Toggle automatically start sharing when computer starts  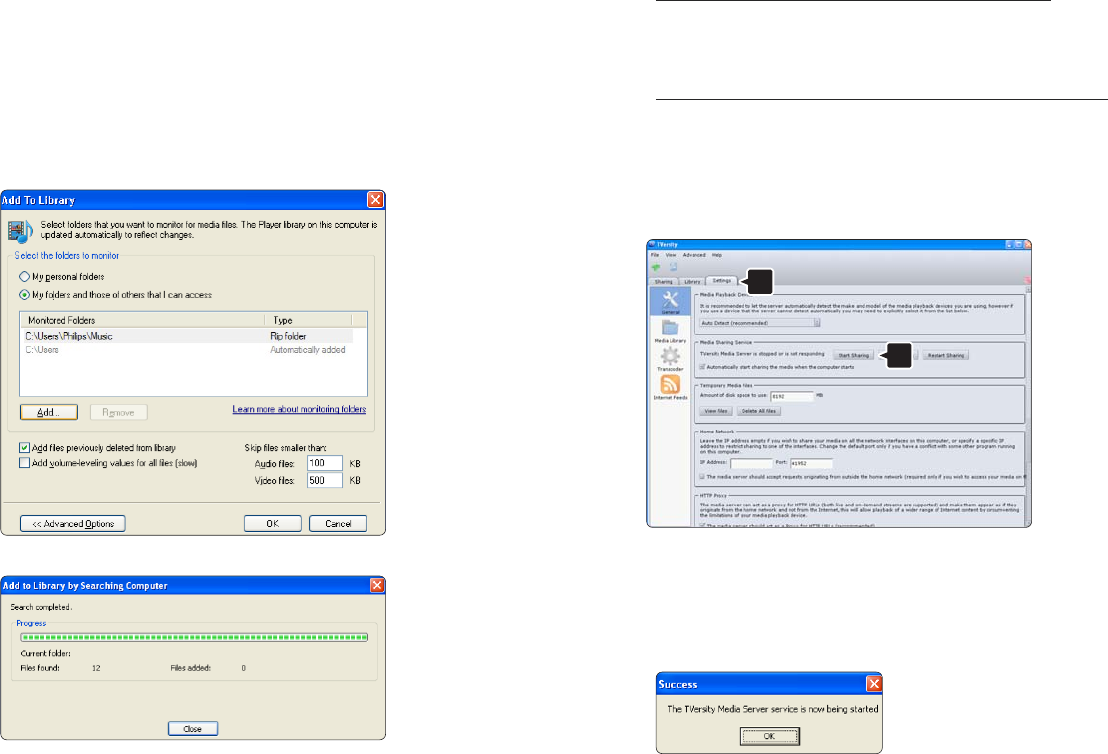[702, 367]
